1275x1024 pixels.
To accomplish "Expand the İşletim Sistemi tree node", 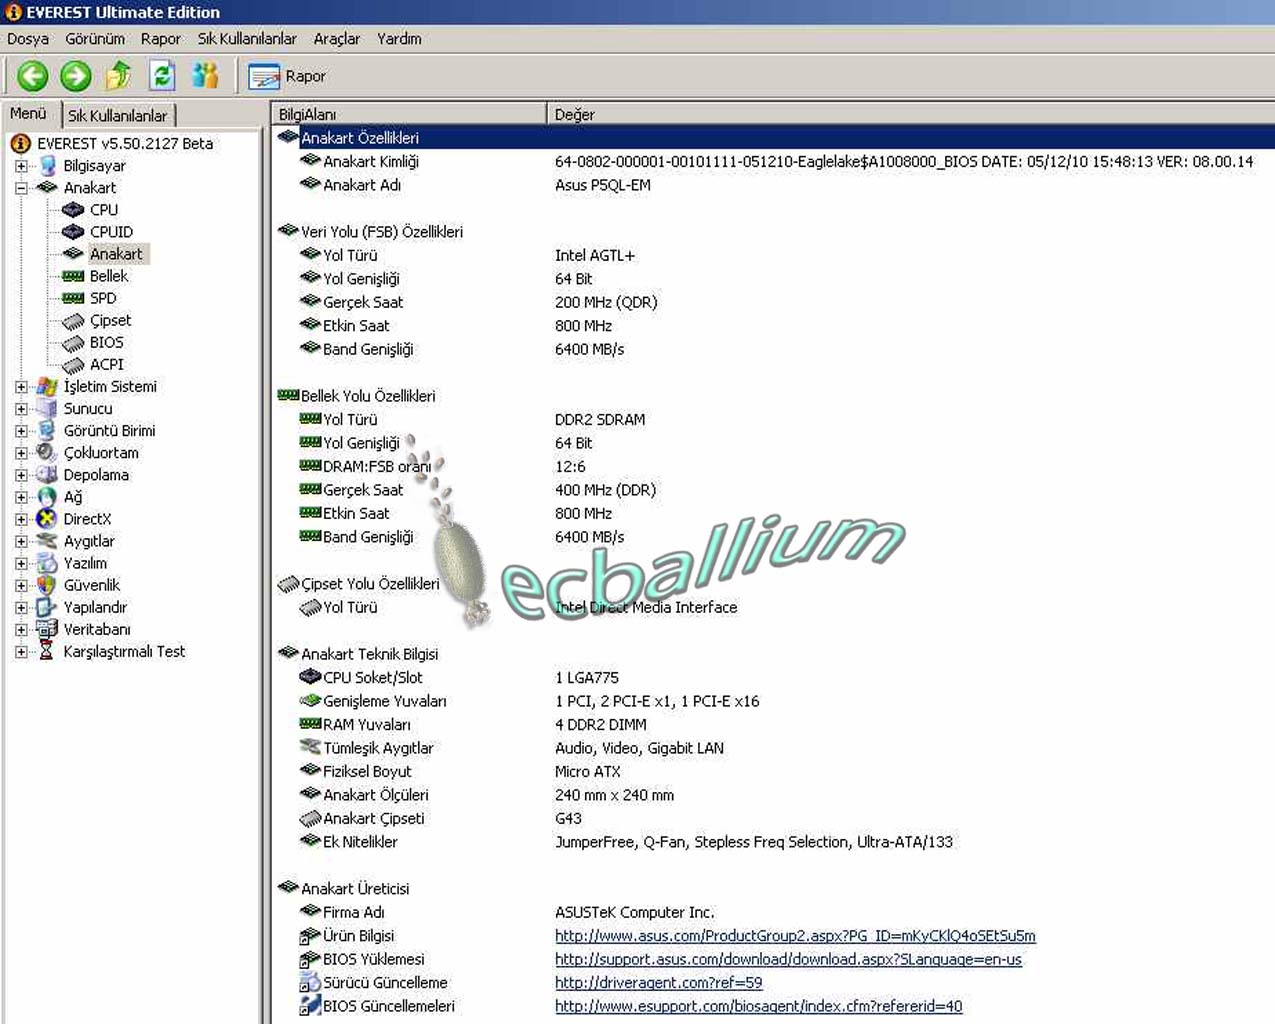I will click(21, 387).
